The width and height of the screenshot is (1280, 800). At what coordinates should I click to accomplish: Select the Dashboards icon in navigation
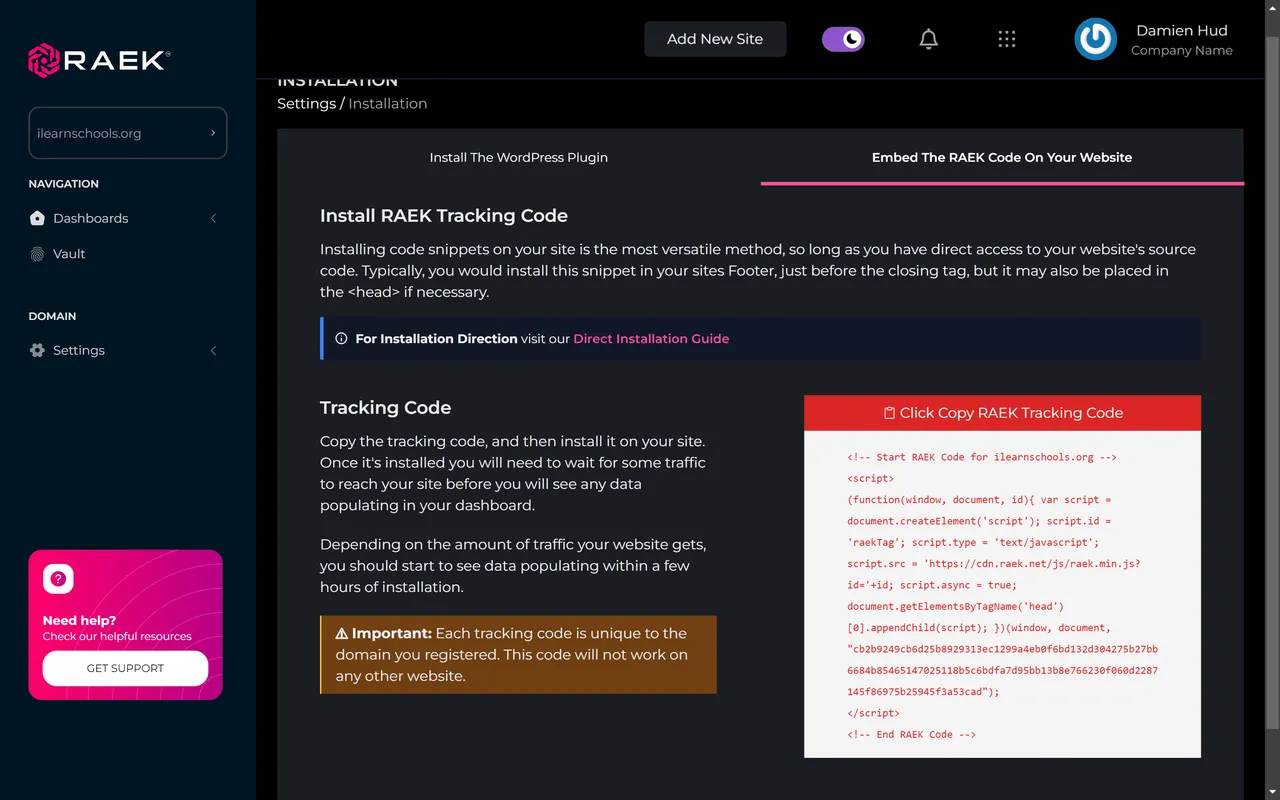coord(36,218)
